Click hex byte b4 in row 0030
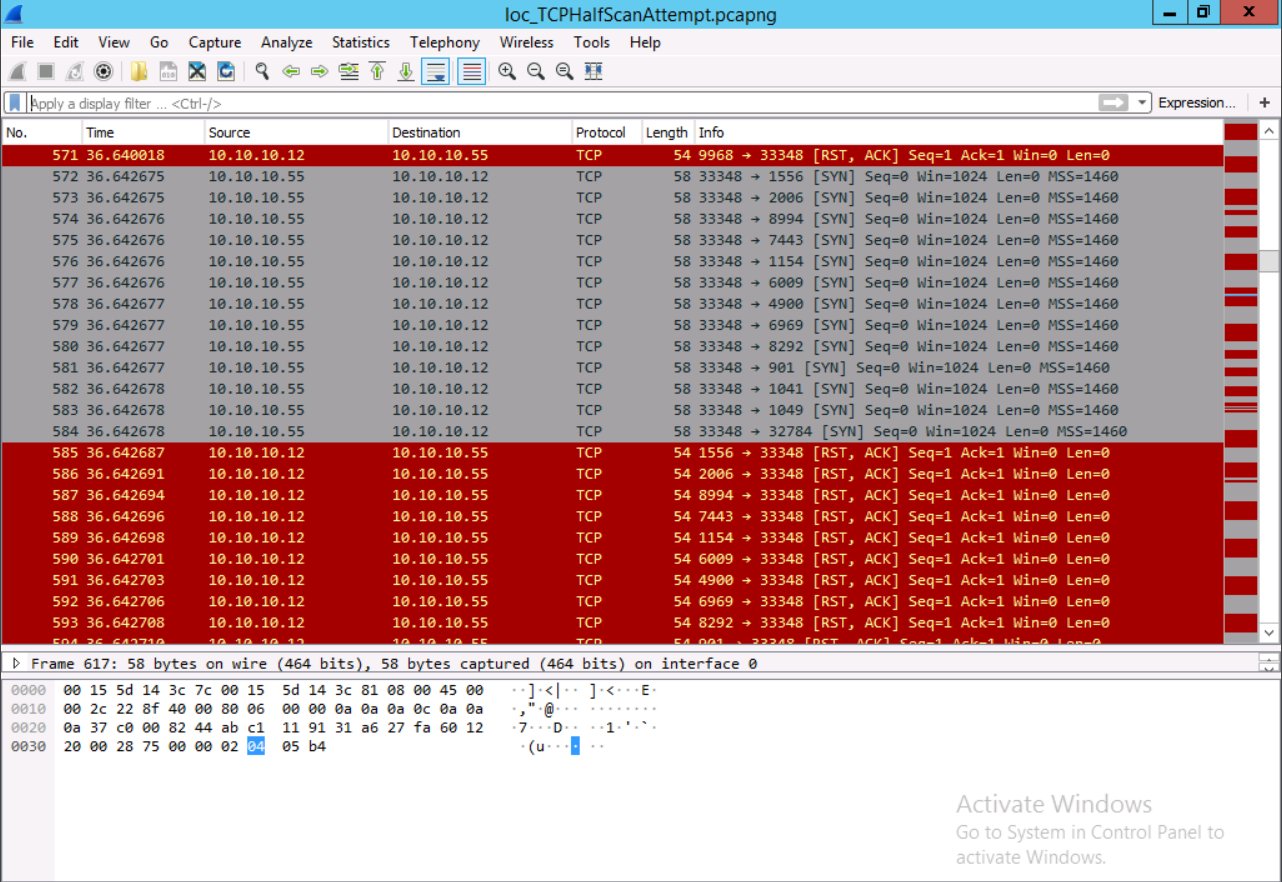Screen dimensions: 1282x882 coord(317,746)
